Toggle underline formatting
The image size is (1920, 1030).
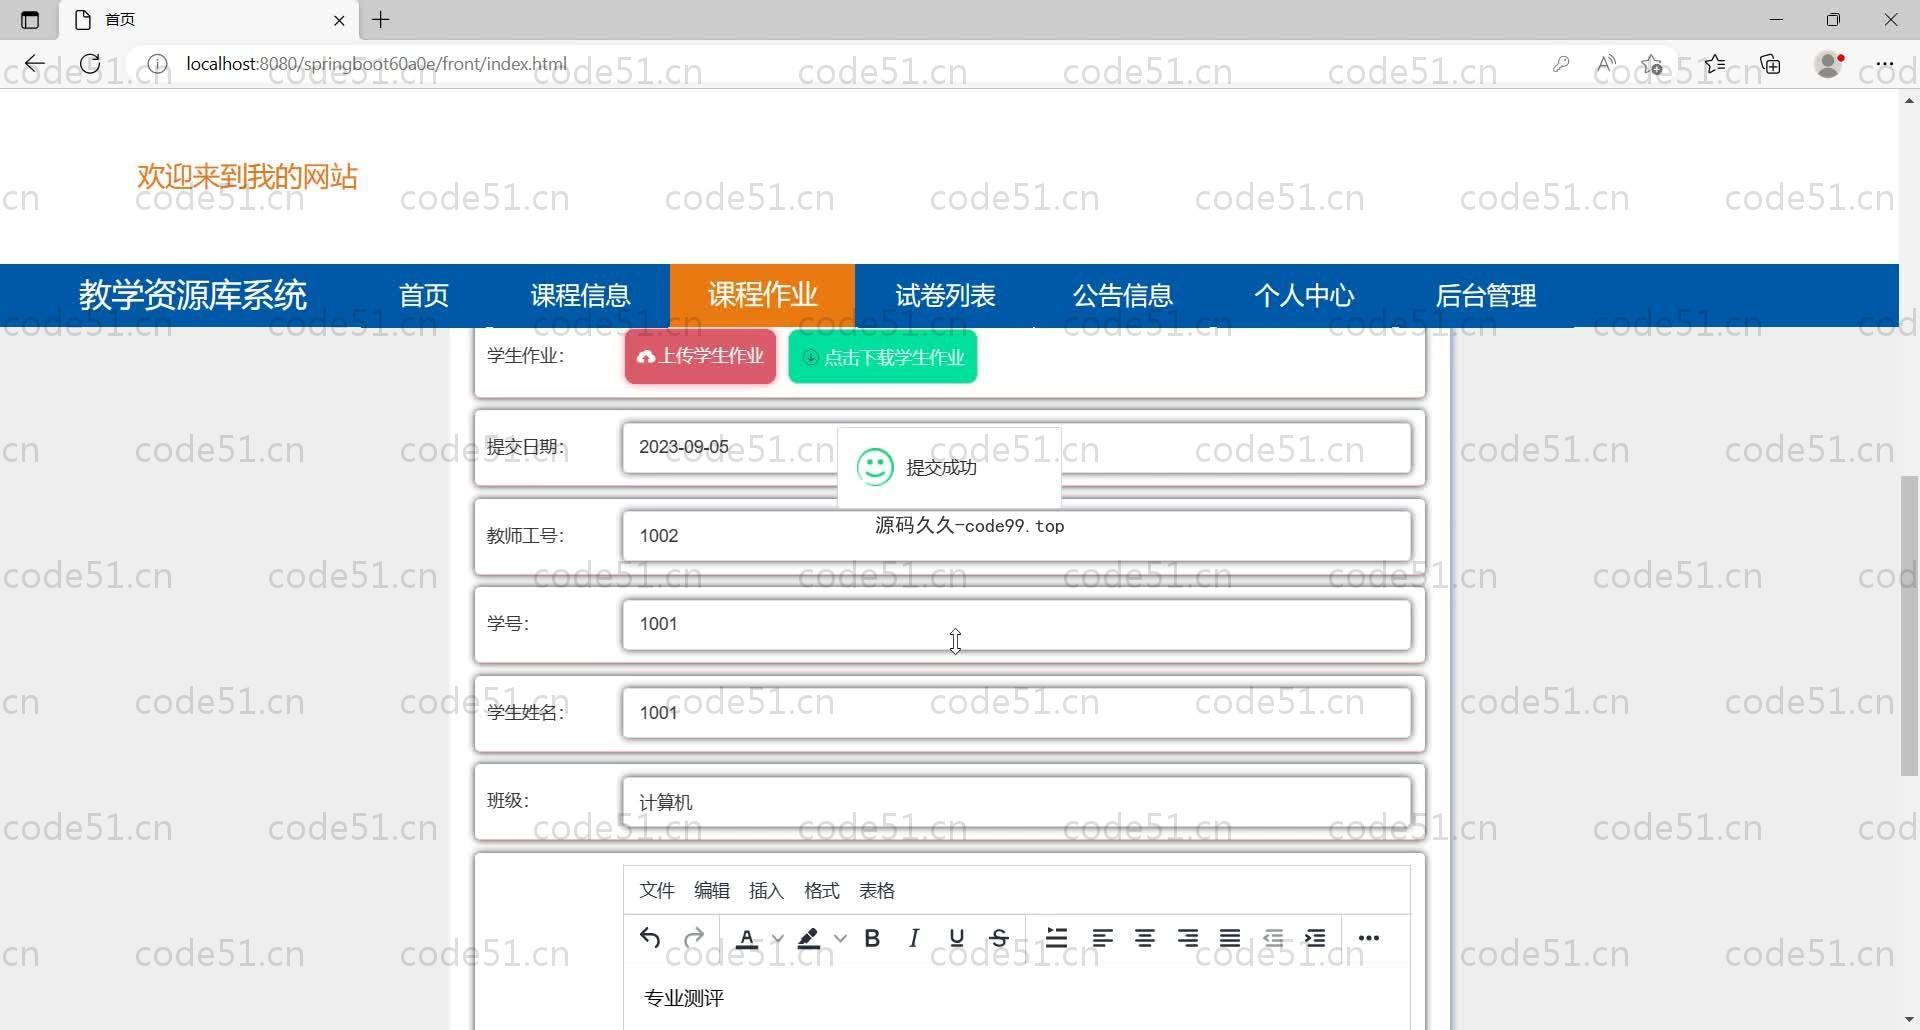coord(957,938)
